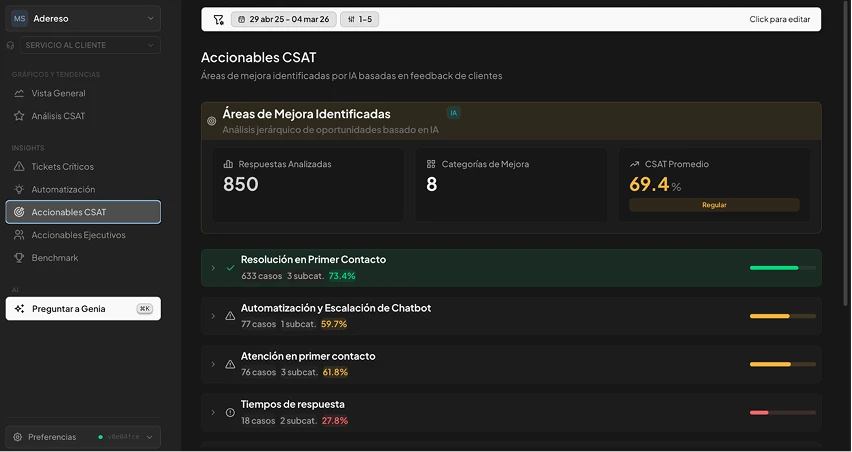Click the 1–5 rating filter chip
Image resolution: width=852 pixels, height=452 pixels.
point(360,20)
